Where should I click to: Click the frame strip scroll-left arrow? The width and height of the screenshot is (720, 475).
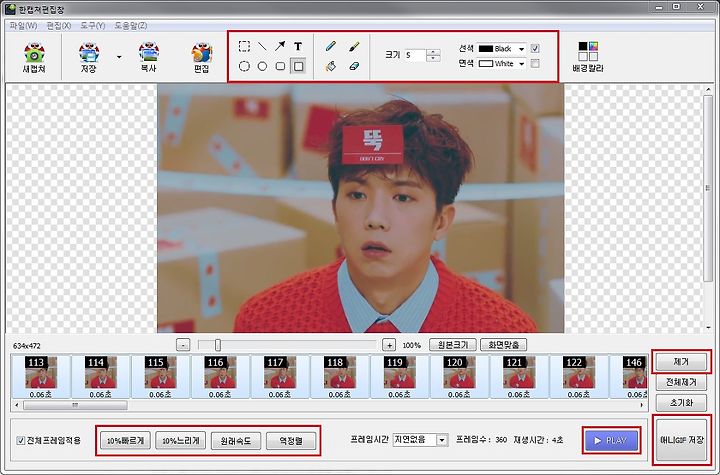[x=17, y=405]
